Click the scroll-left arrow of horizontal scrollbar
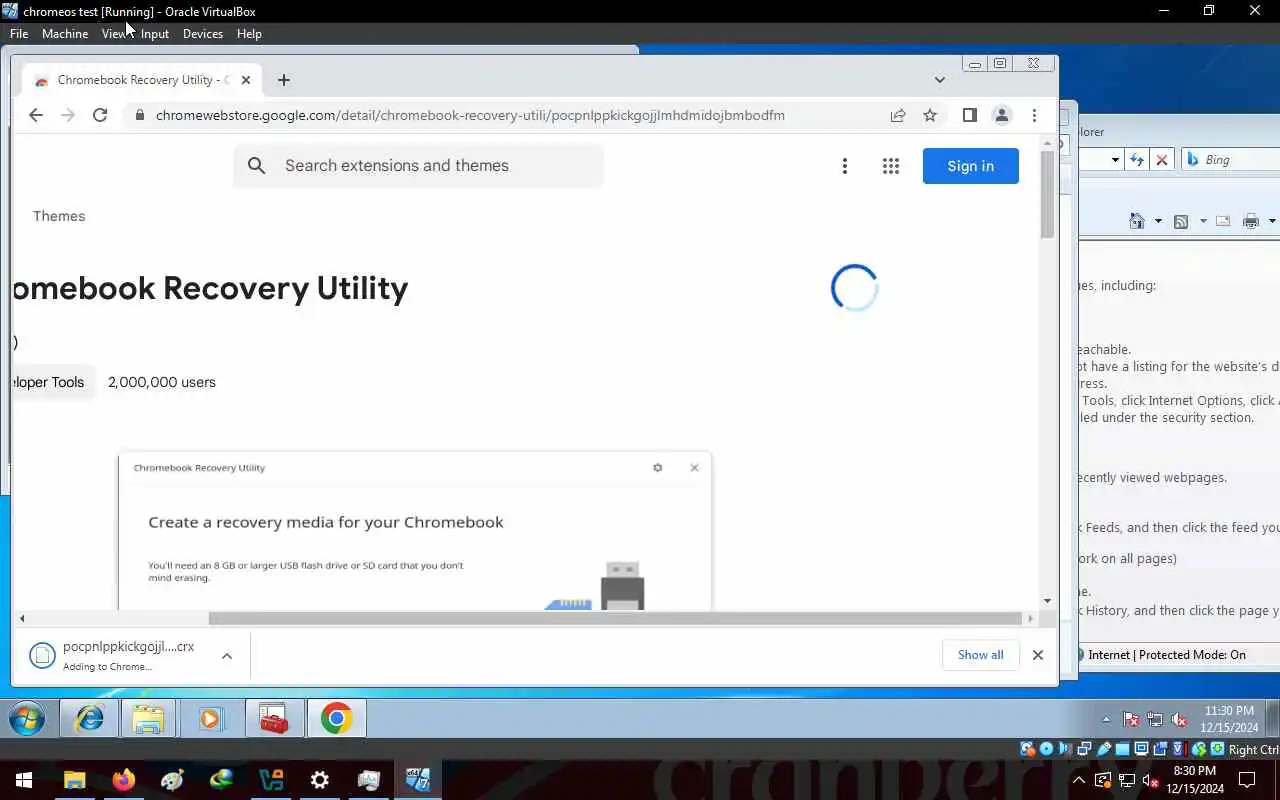 [22, 618]
